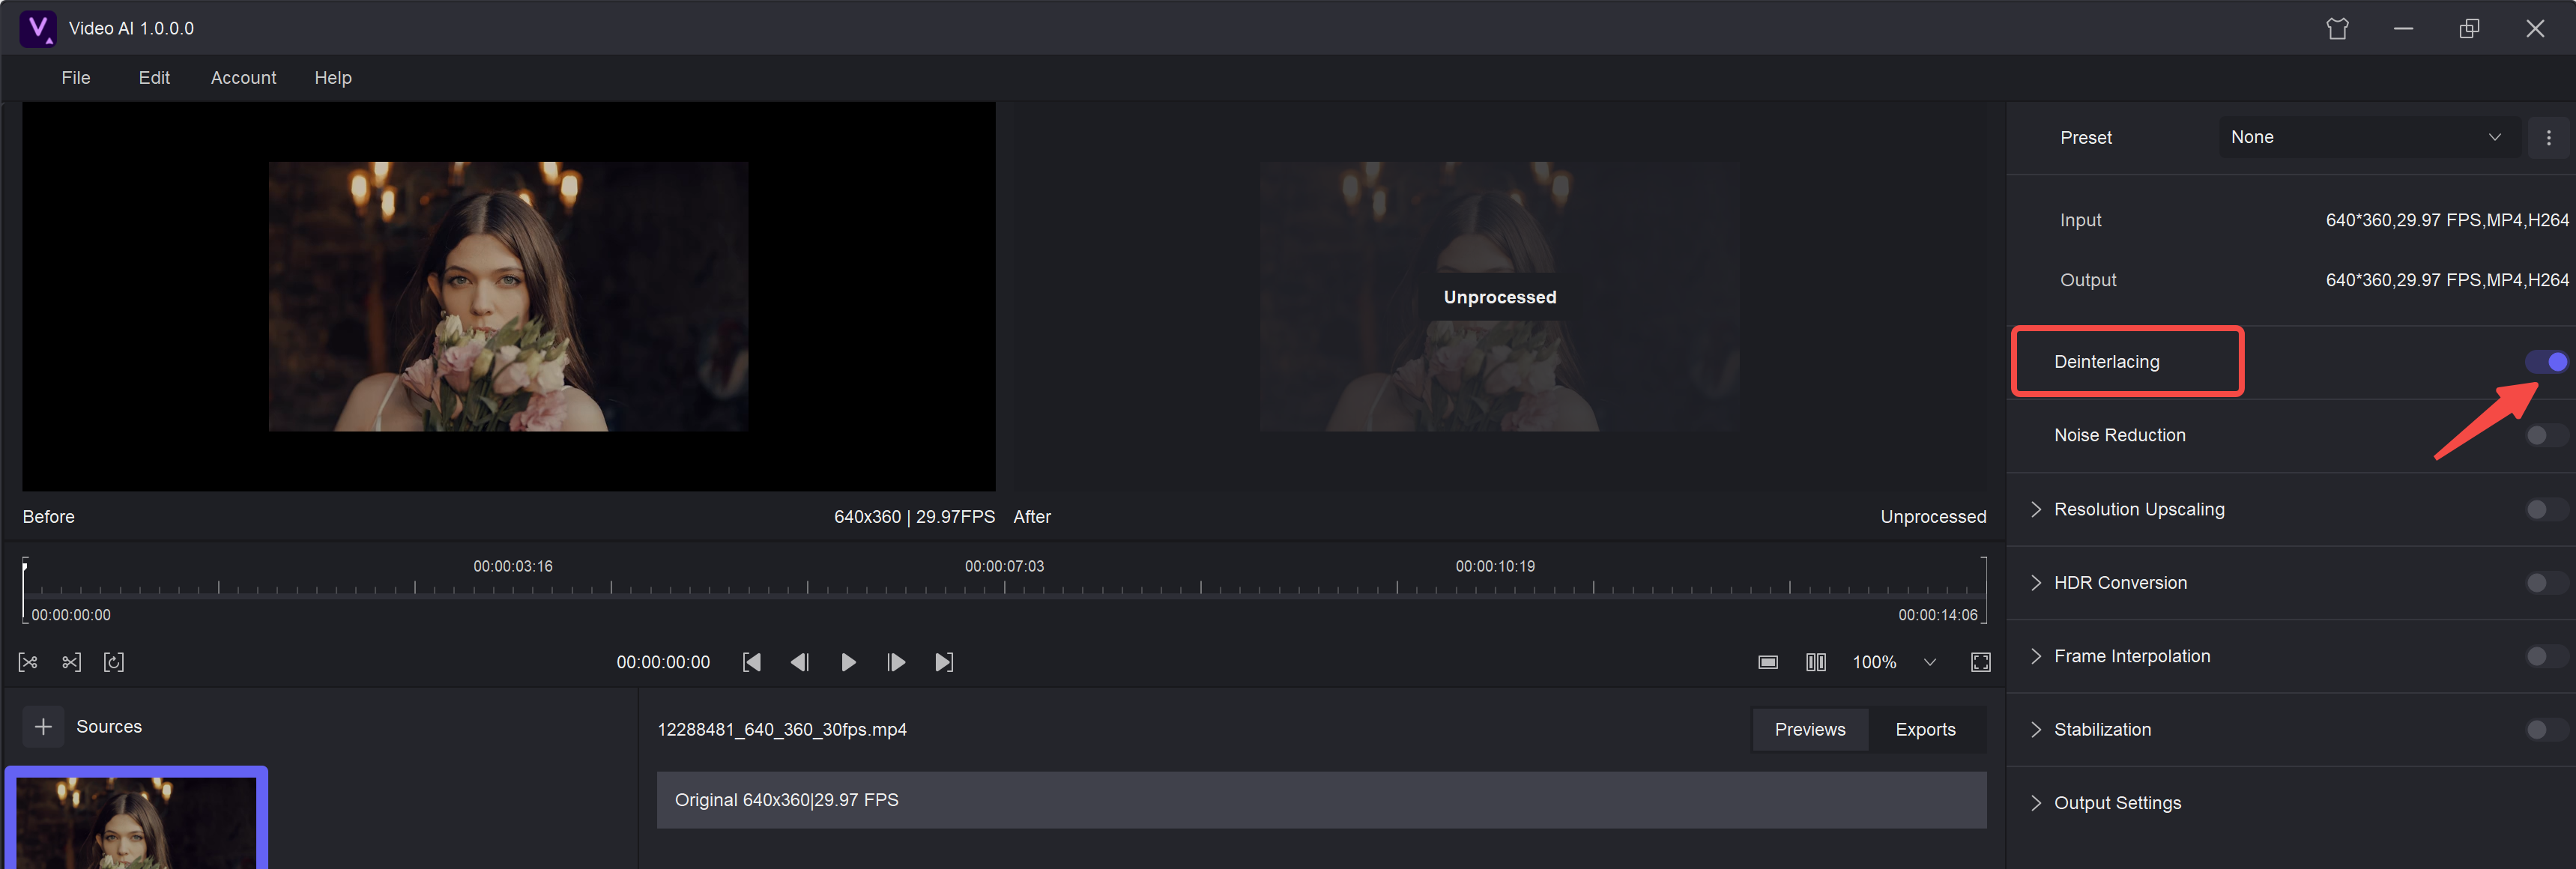
Task: Expand the HDR Conversion section
Action: [2036, 583]
